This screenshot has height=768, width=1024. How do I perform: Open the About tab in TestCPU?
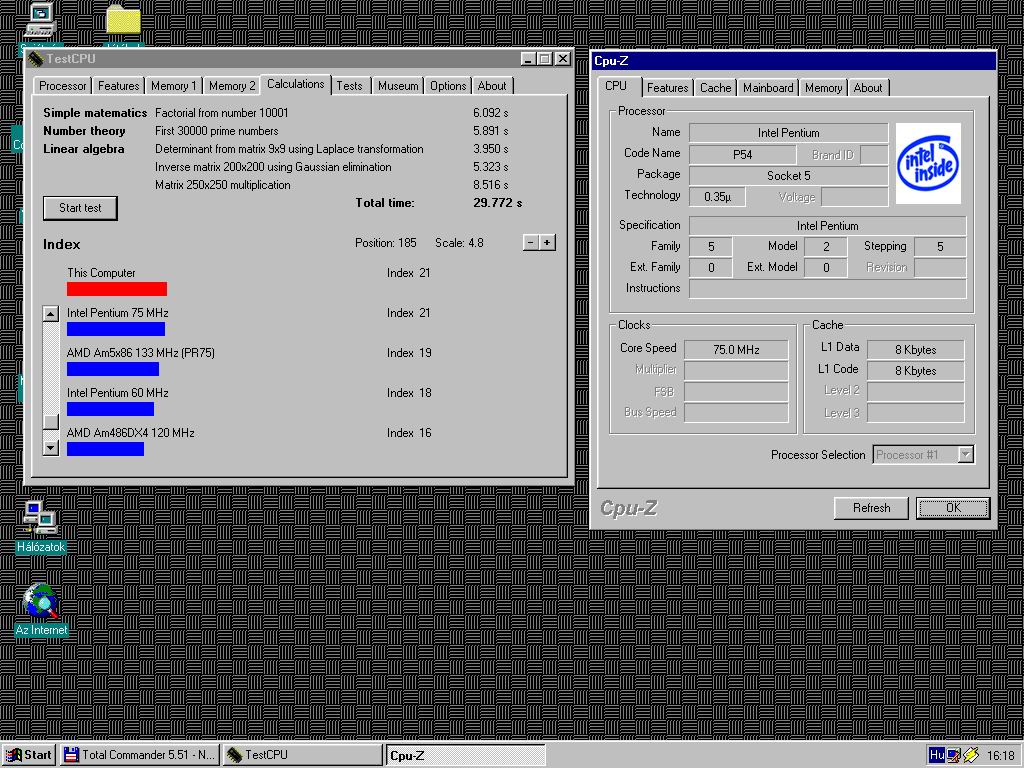[492, 86]
